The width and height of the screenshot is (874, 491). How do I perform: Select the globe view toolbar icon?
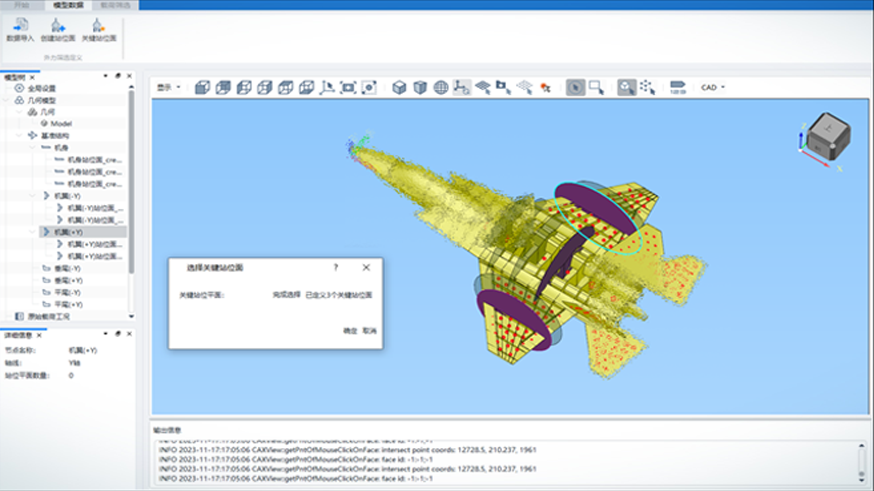(441, 88)
